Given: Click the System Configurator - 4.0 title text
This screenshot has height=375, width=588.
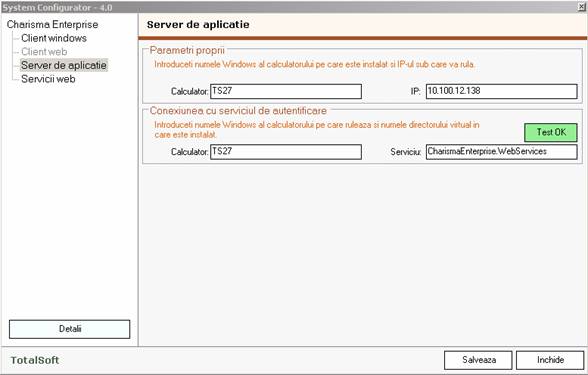Looking at the screenshot, I should 57,8.
